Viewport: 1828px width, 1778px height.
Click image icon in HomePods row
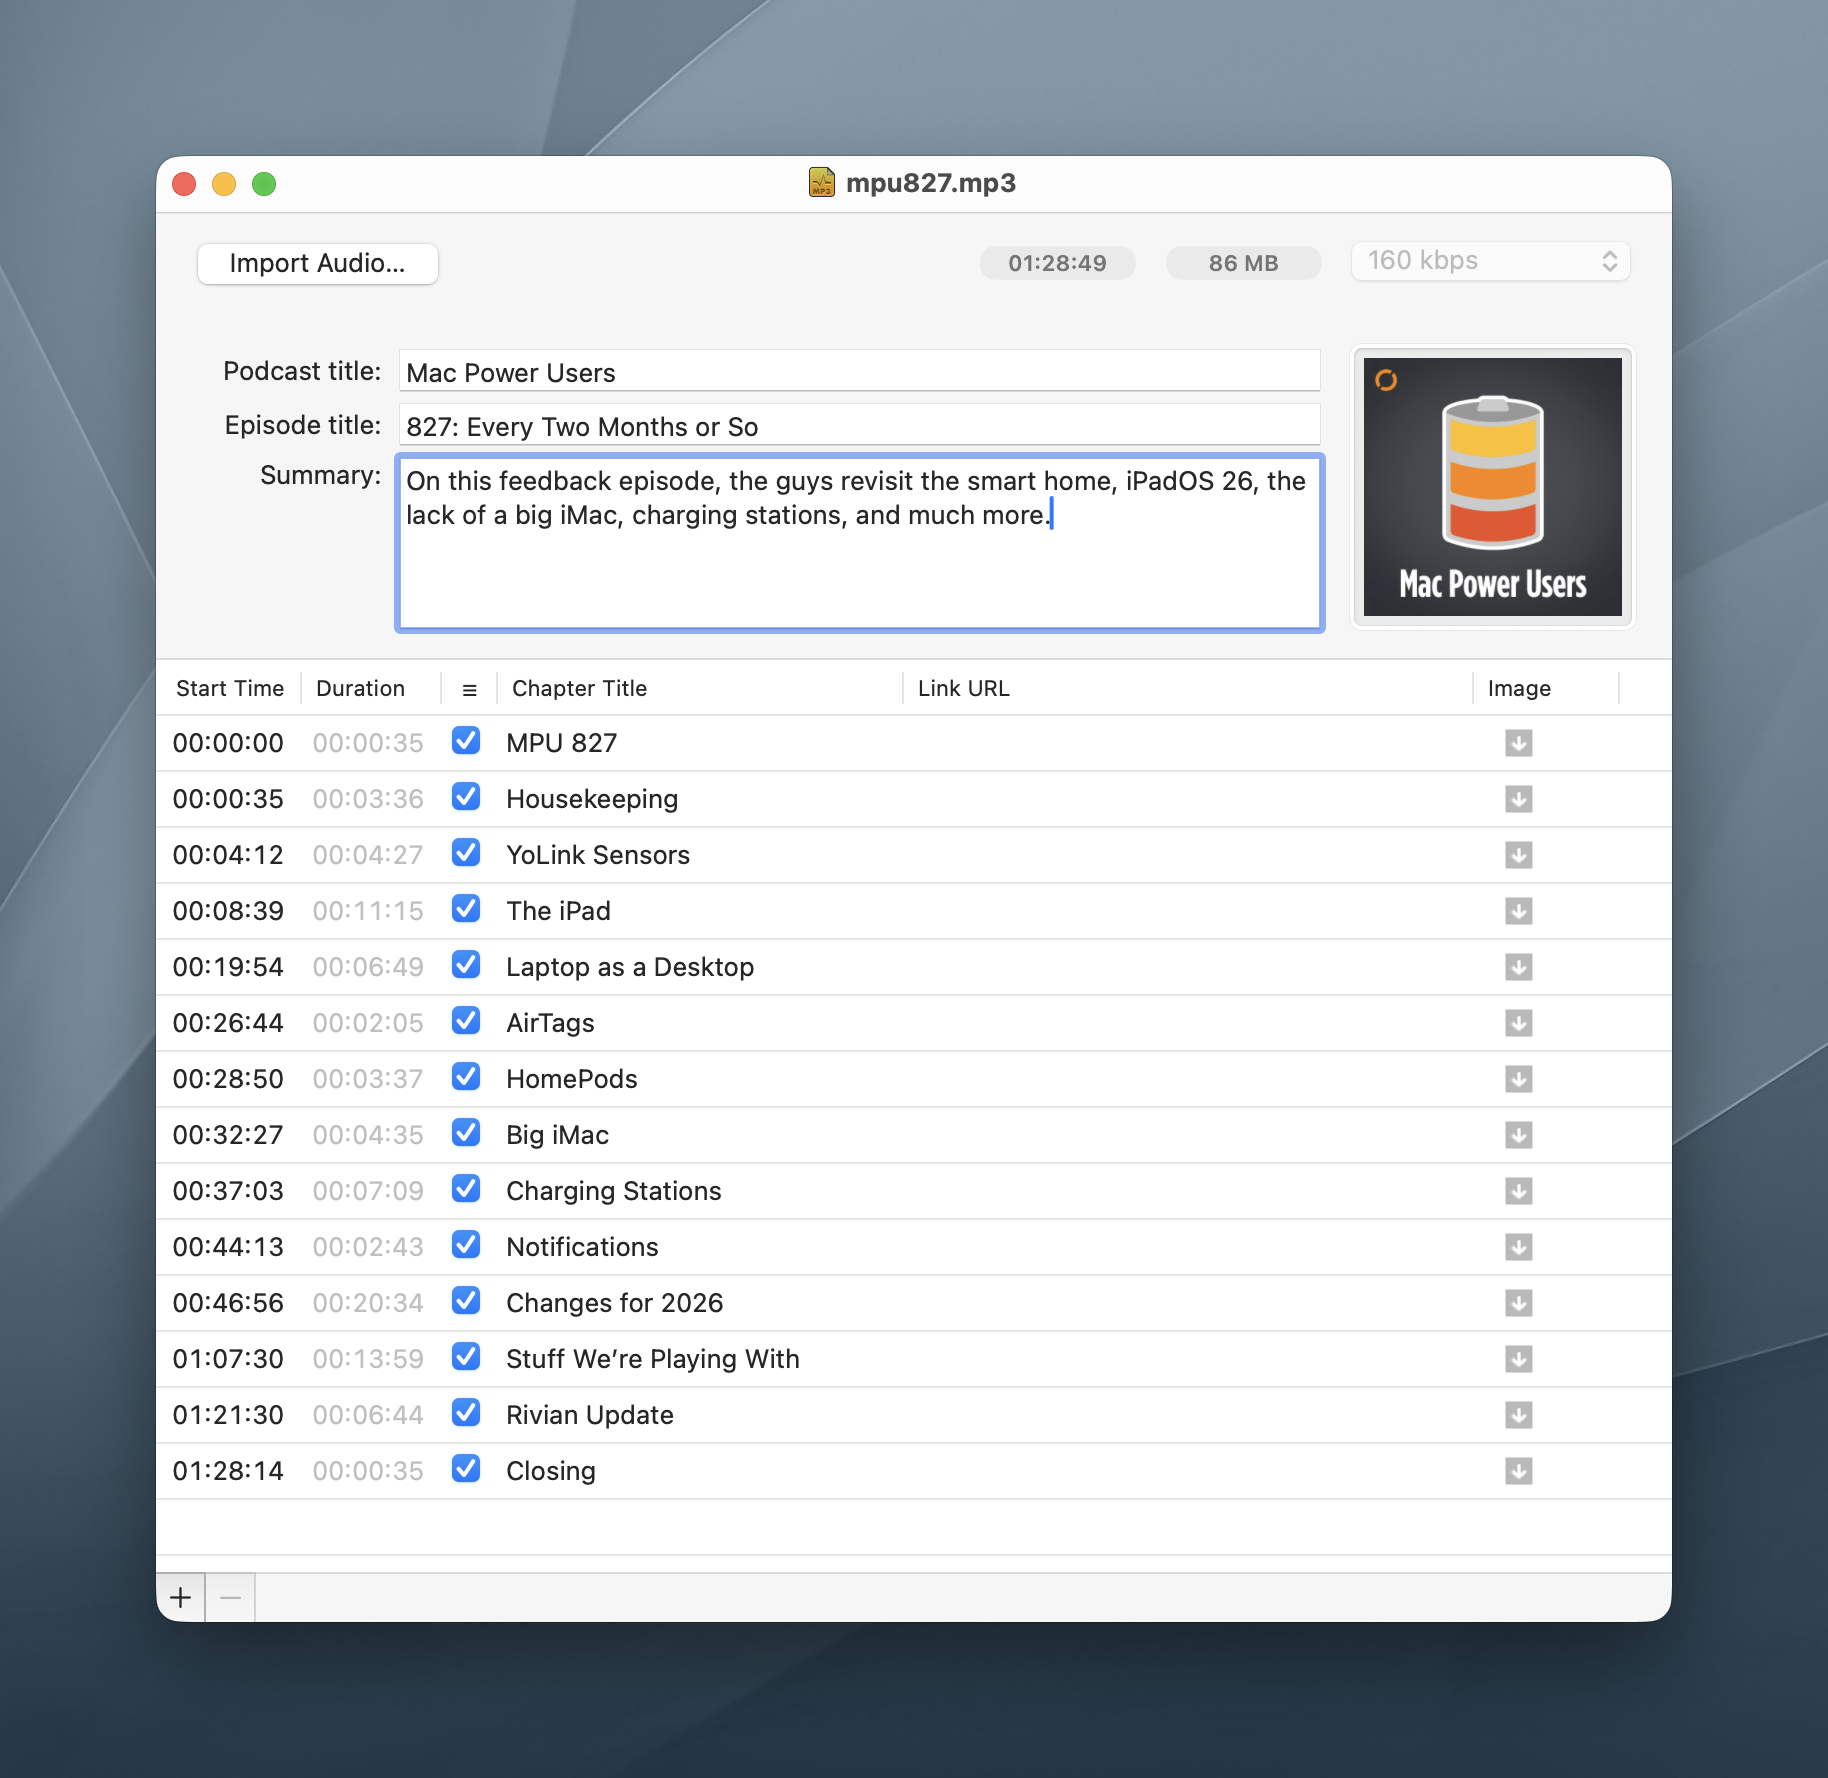tap(1518, 1079)
